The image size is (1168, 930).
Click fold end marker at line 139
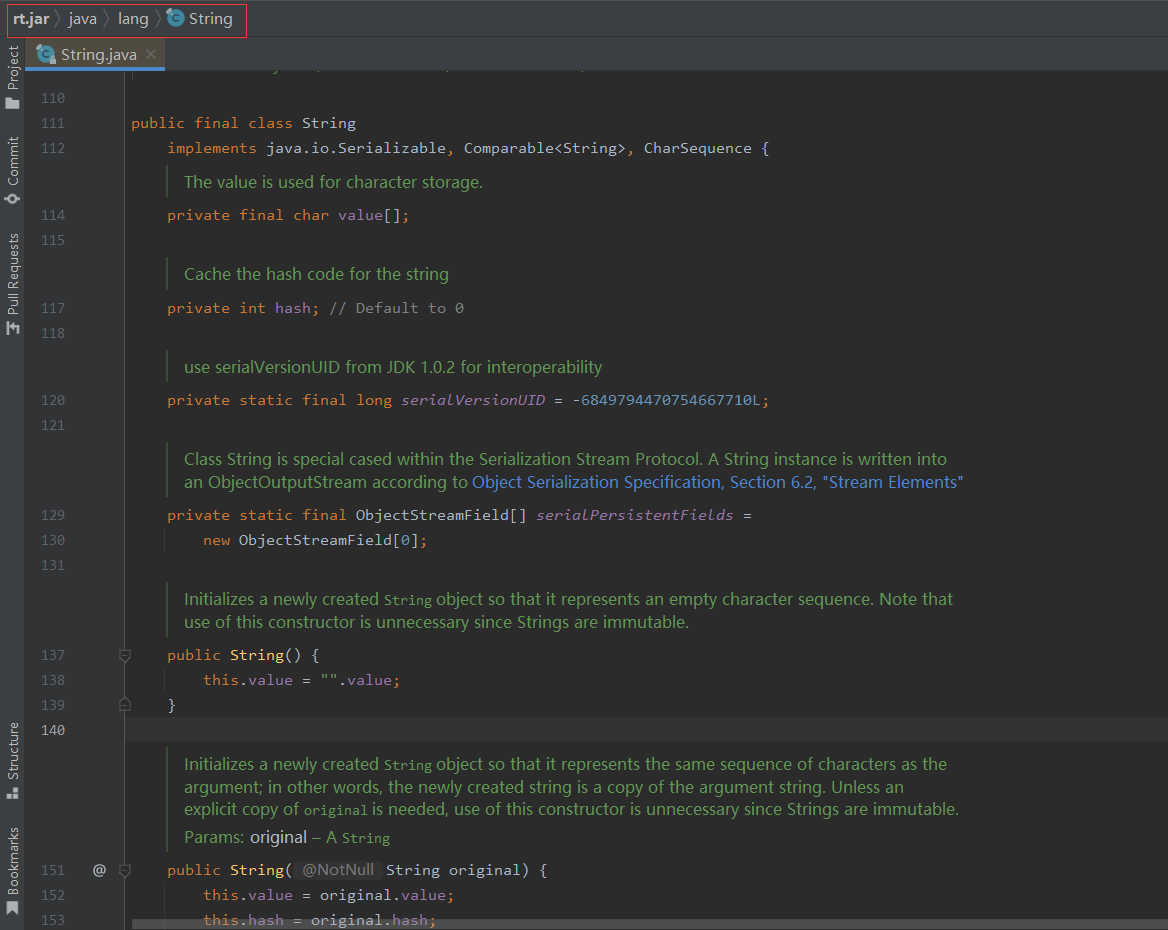[x=125, y=705]
